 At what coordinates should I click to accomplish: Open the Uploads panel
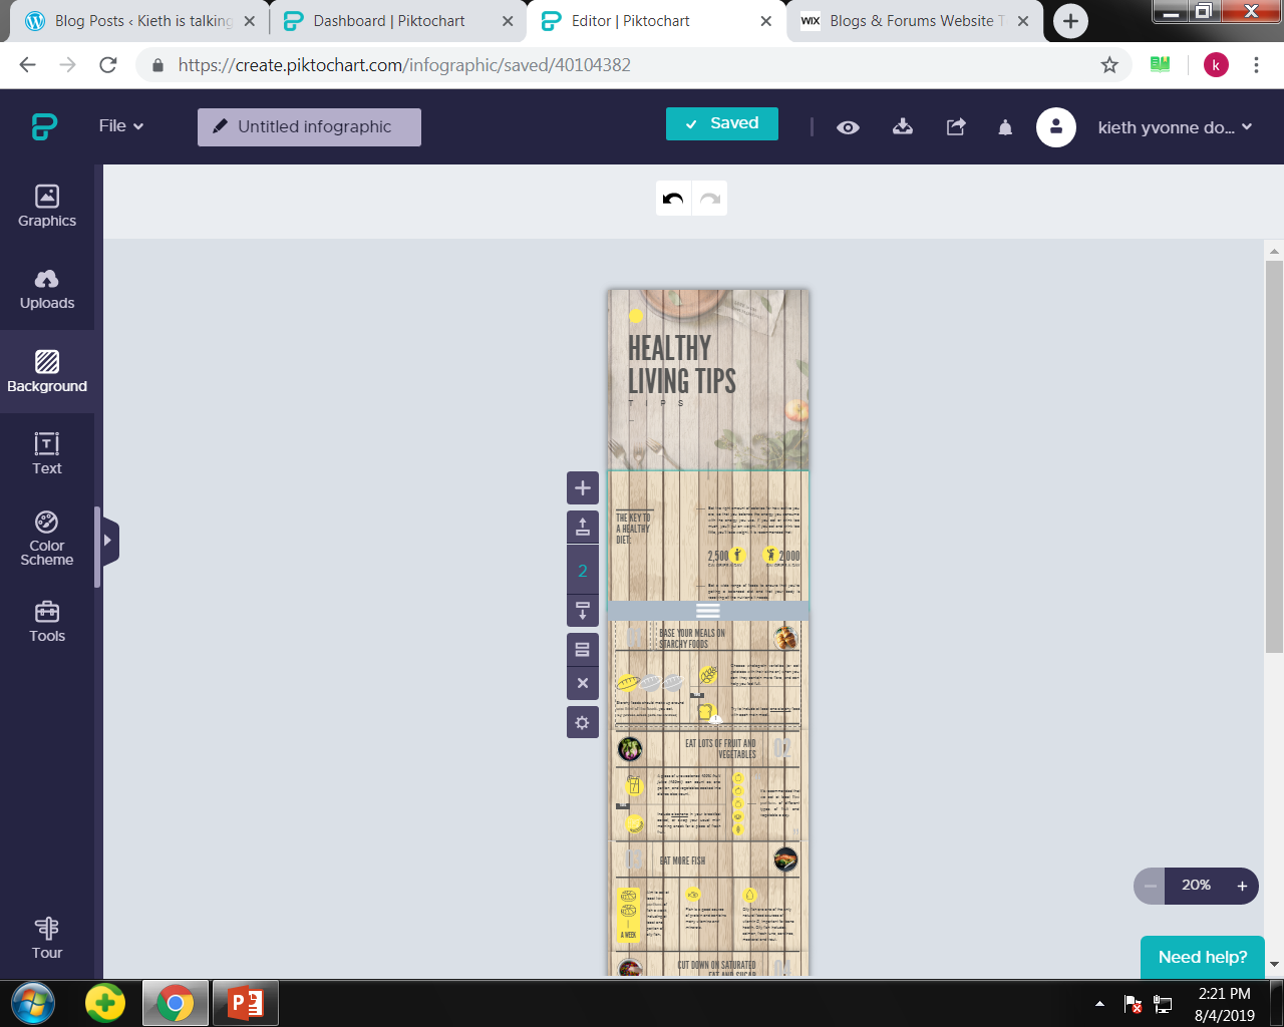47,289
